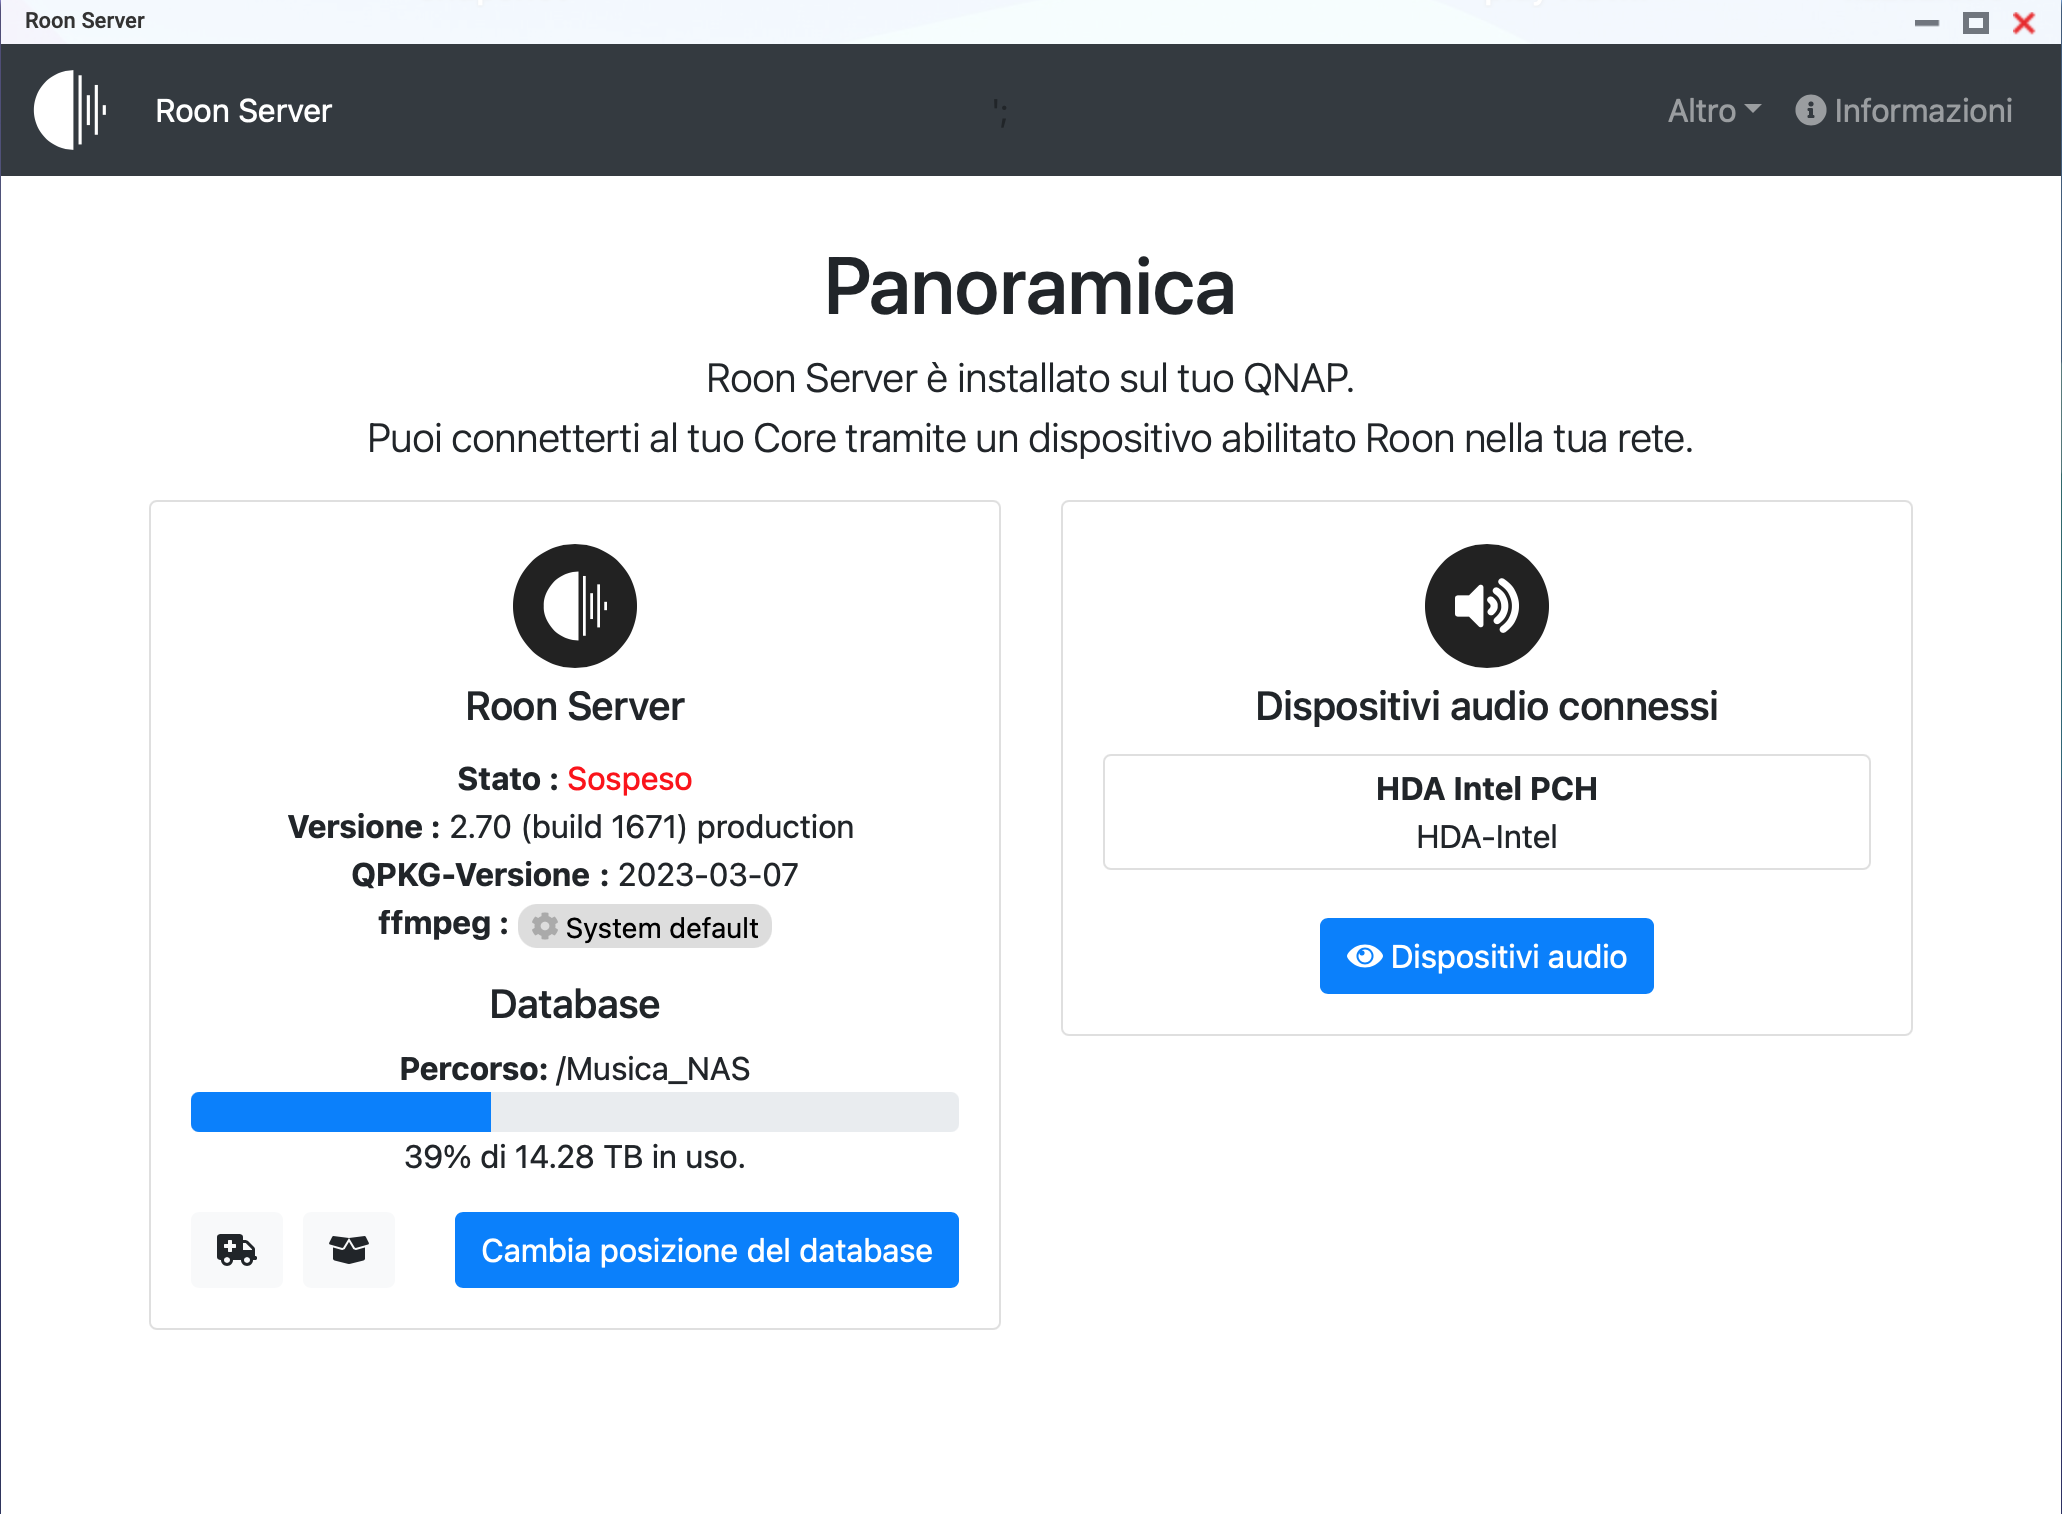Click the ambulance icon button
2062x1514 pixels.
point(237,1250)
